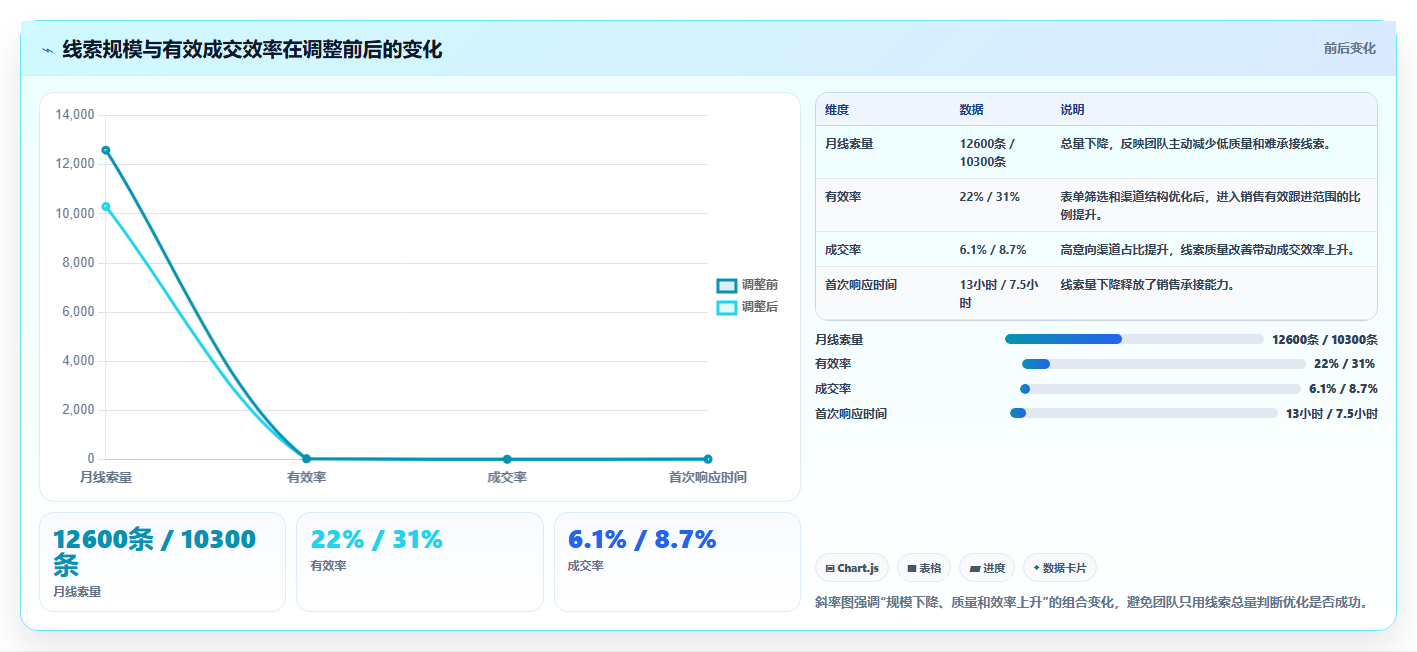Click the 首次响应时间 x-axis label

(x=707, y=478)
